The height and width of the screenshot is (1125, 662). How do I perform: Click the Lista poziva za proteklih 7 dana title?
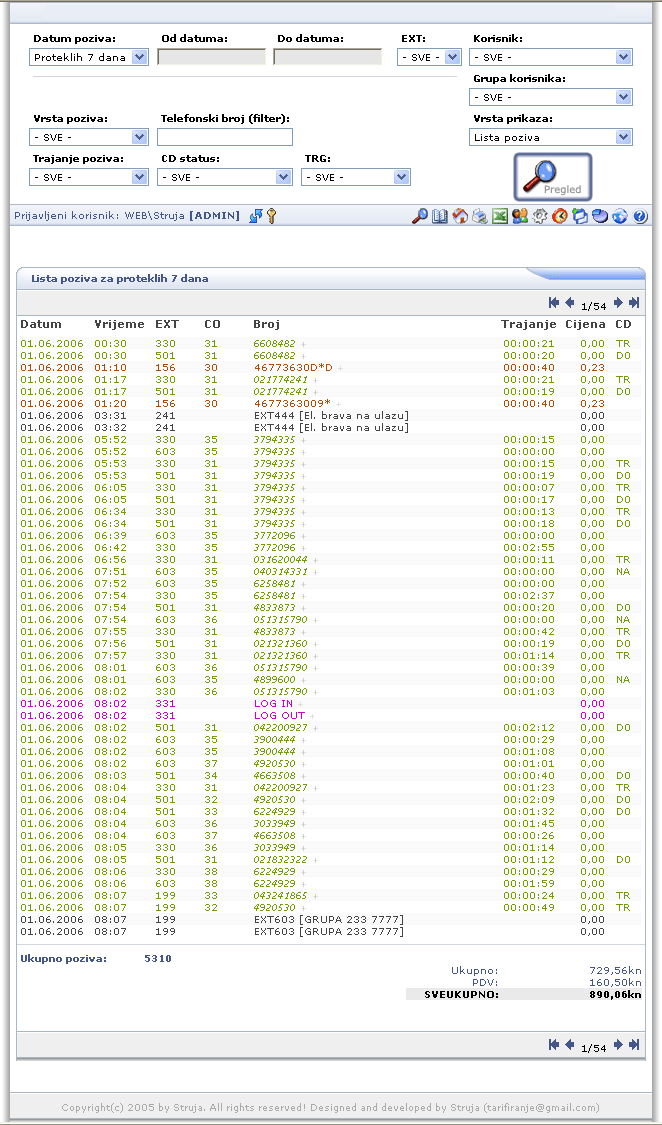pyautogui.click(x=120, y=278)
